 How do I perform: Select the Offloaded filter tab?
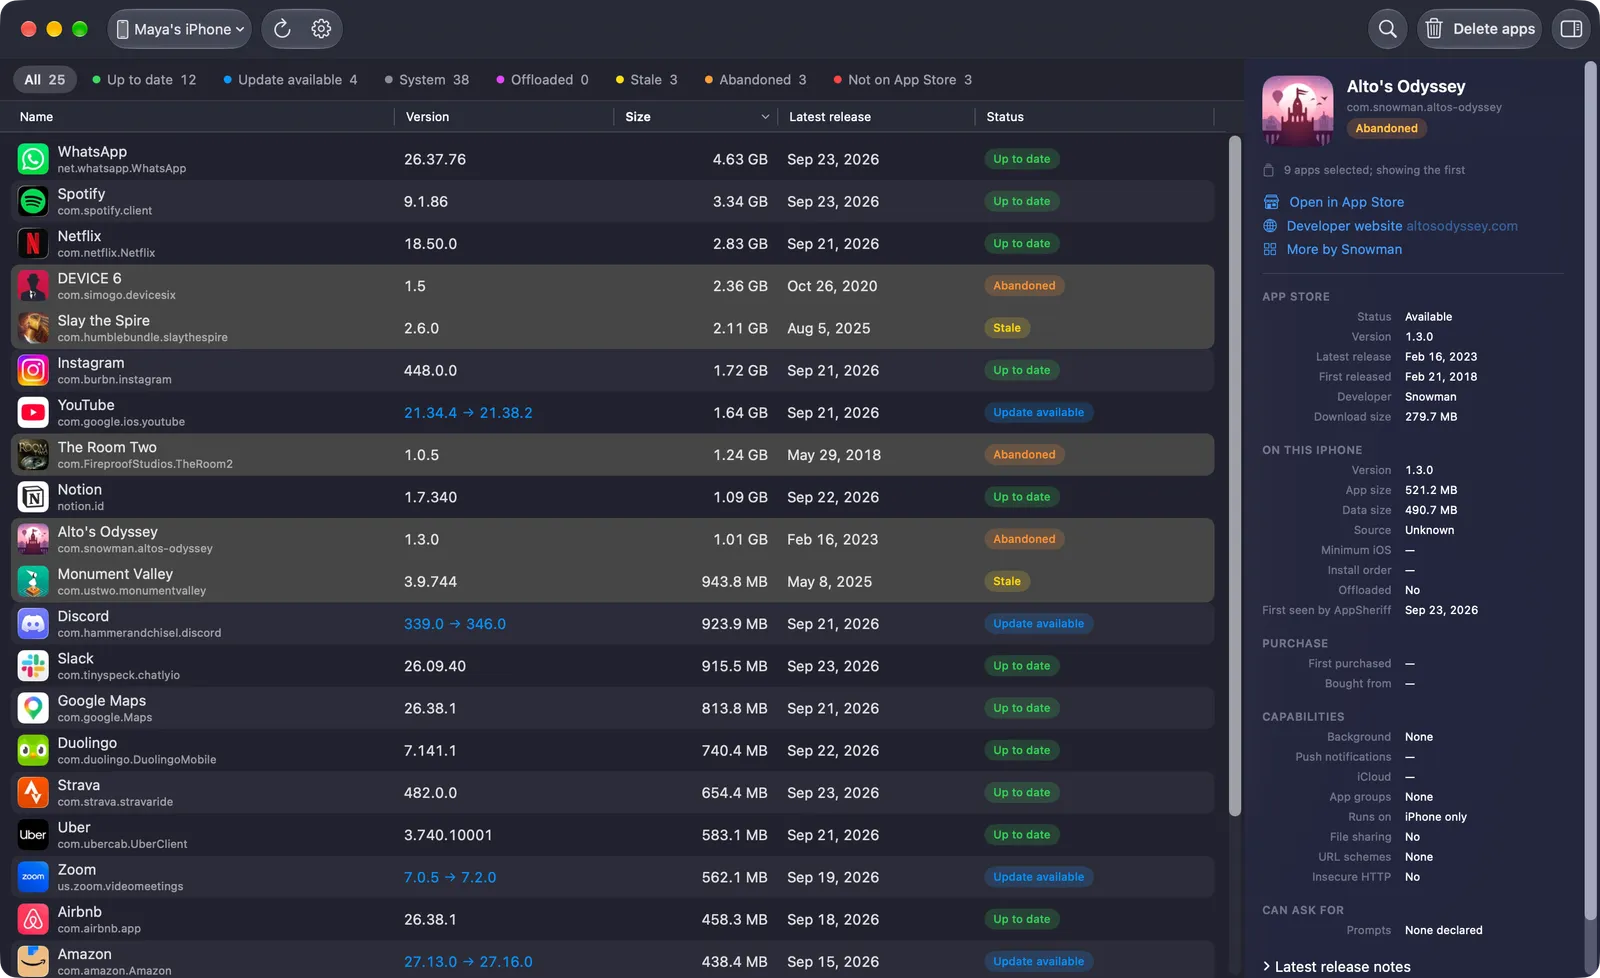543,80
